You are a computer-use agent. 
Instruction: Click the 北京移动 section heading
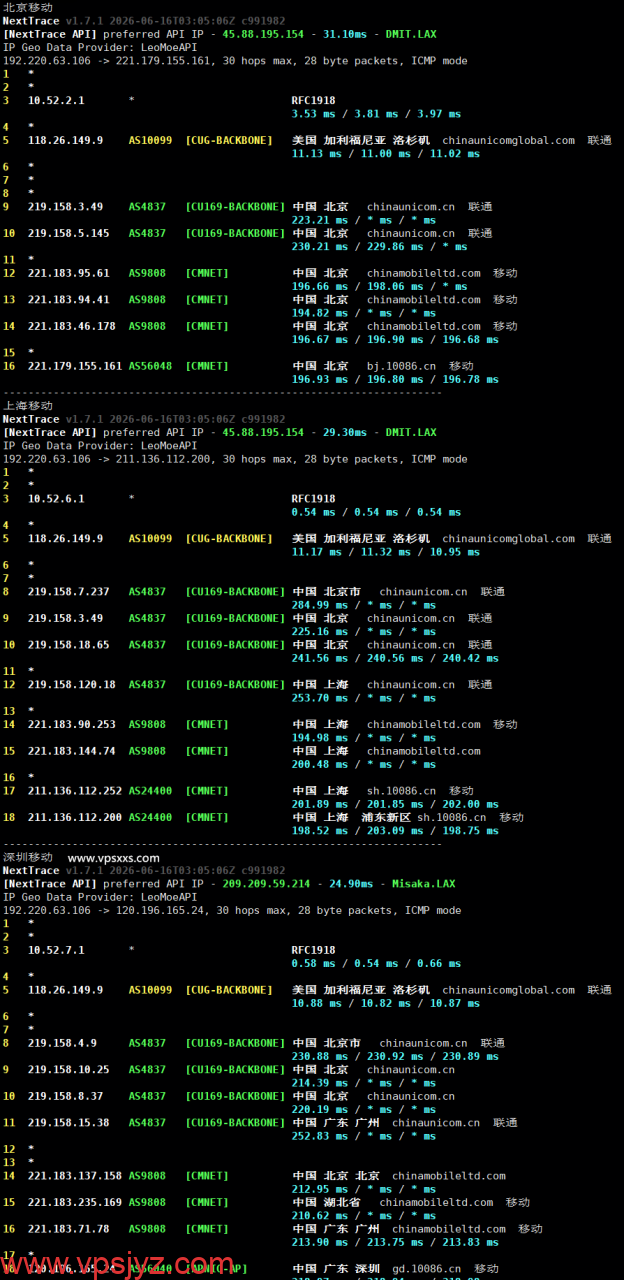pyautogui.click(x=28, y=7)
